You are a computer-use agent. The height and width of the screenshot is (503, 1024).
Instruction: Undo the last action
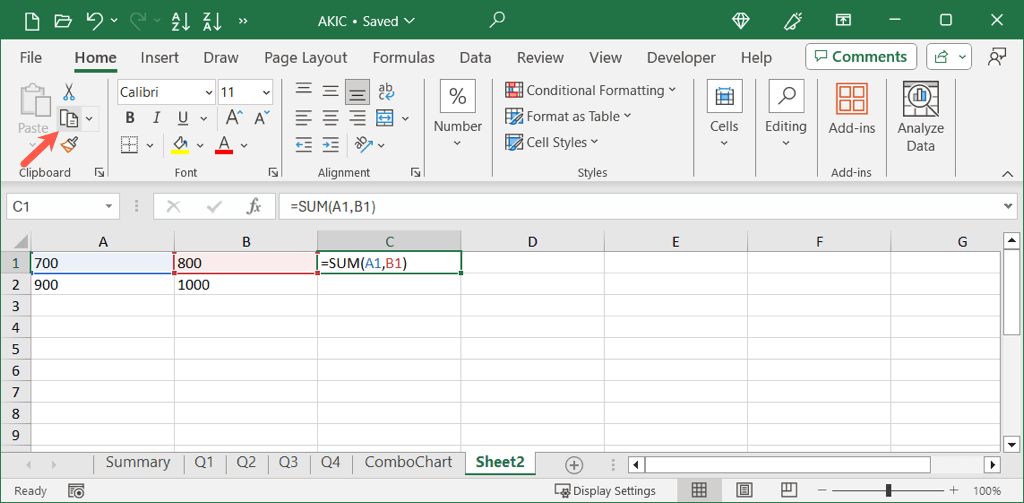tap(95, 21)
